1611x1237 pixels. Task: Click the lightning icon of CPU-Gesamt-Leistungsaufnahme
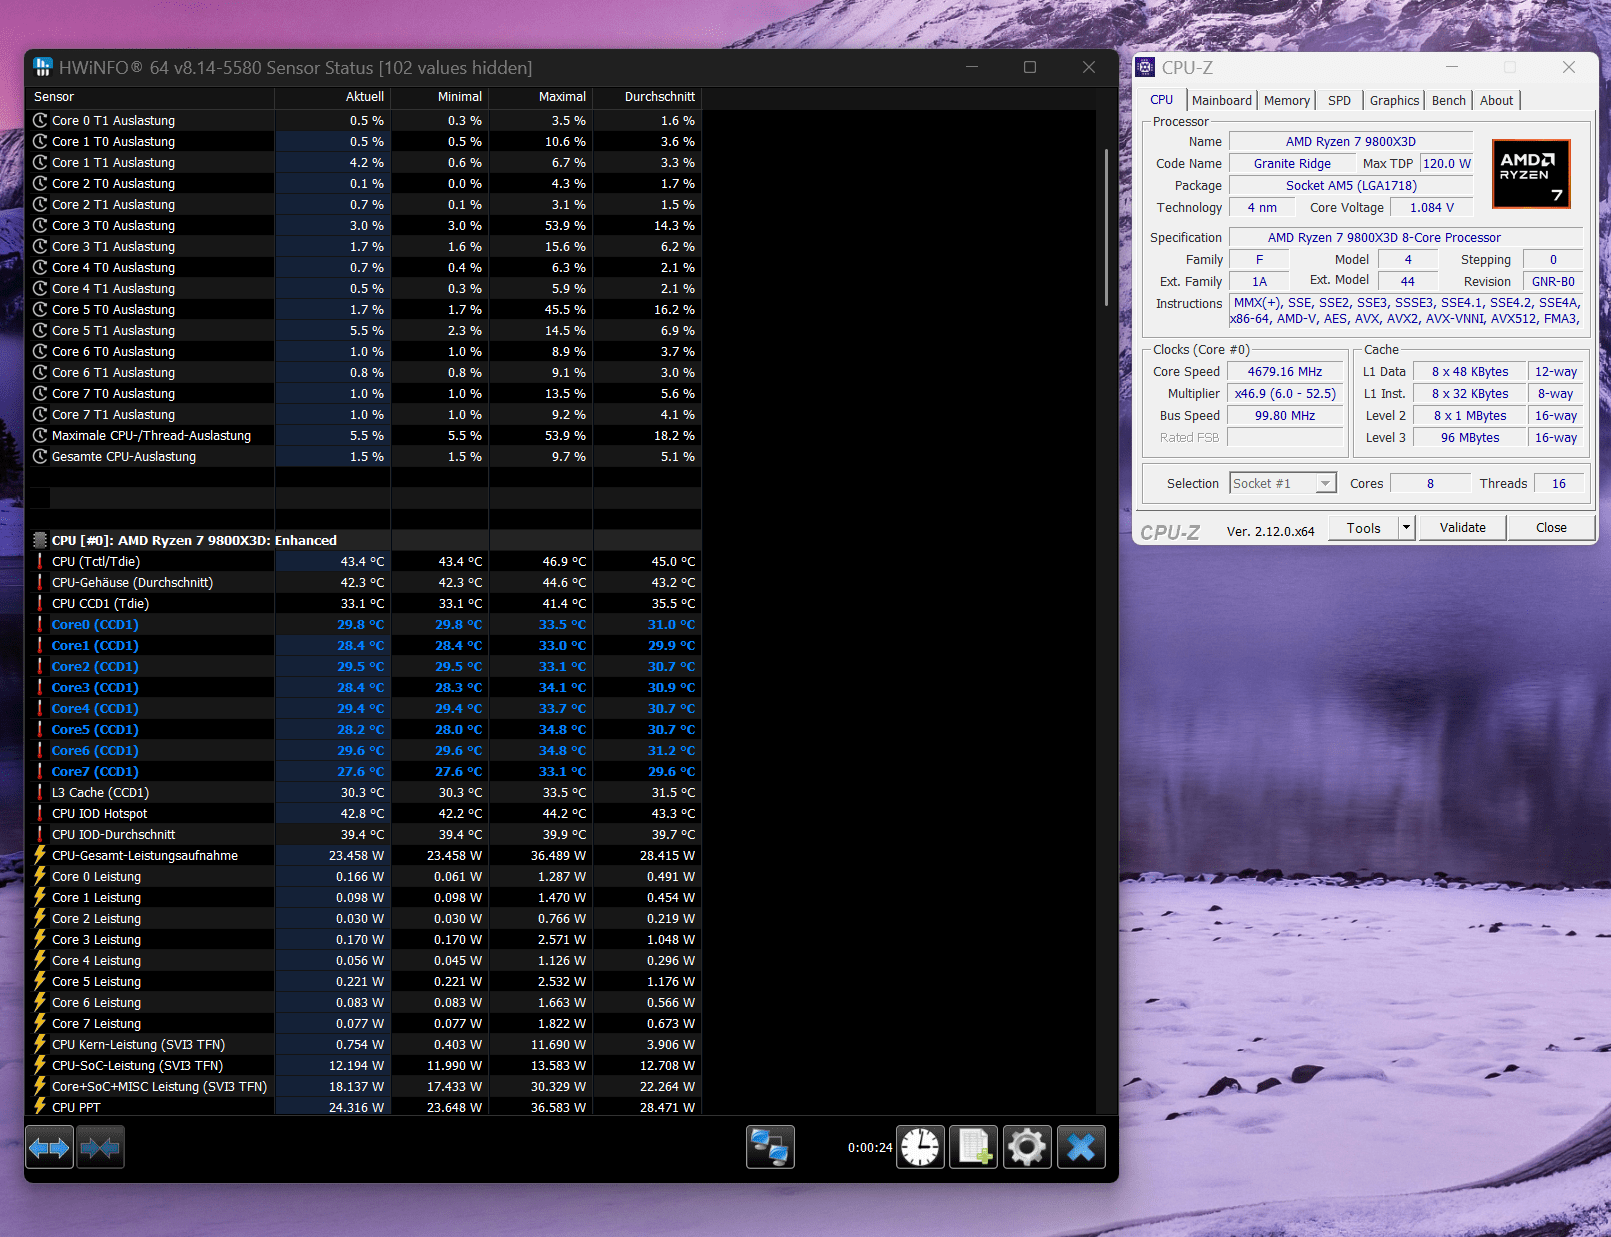coord(40,855)
